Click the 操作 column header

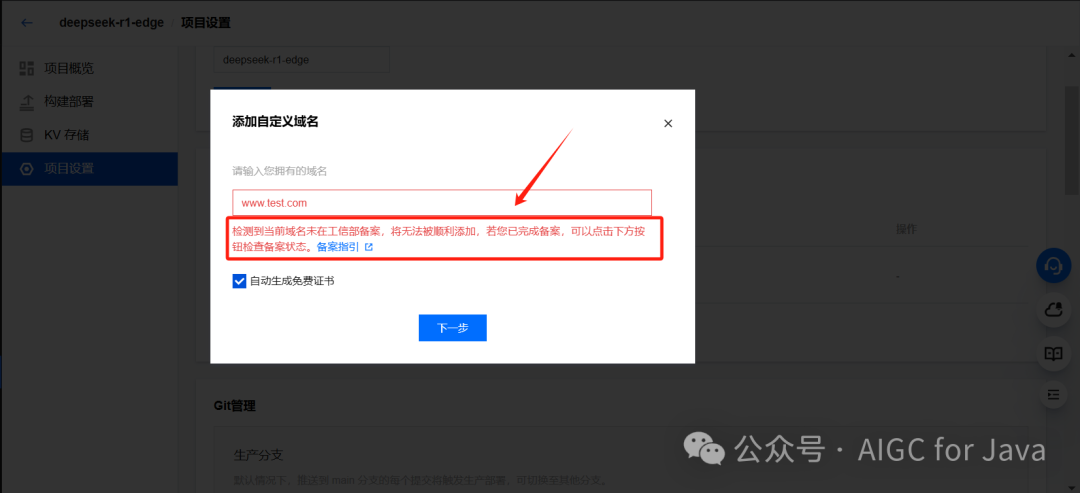906,229
